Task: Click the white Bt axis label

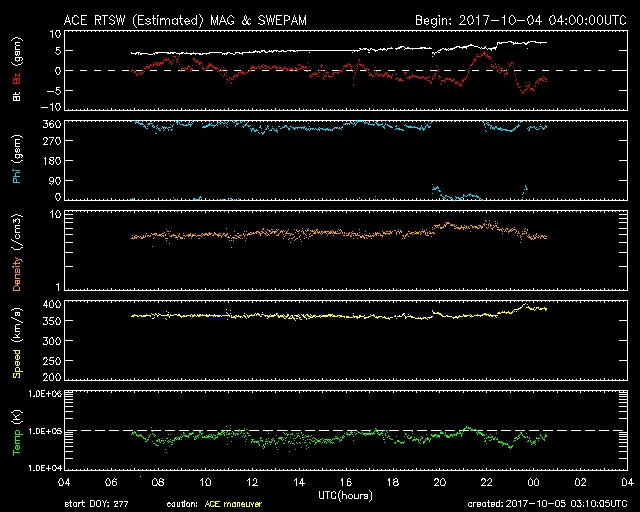Action: pos(18,96)
